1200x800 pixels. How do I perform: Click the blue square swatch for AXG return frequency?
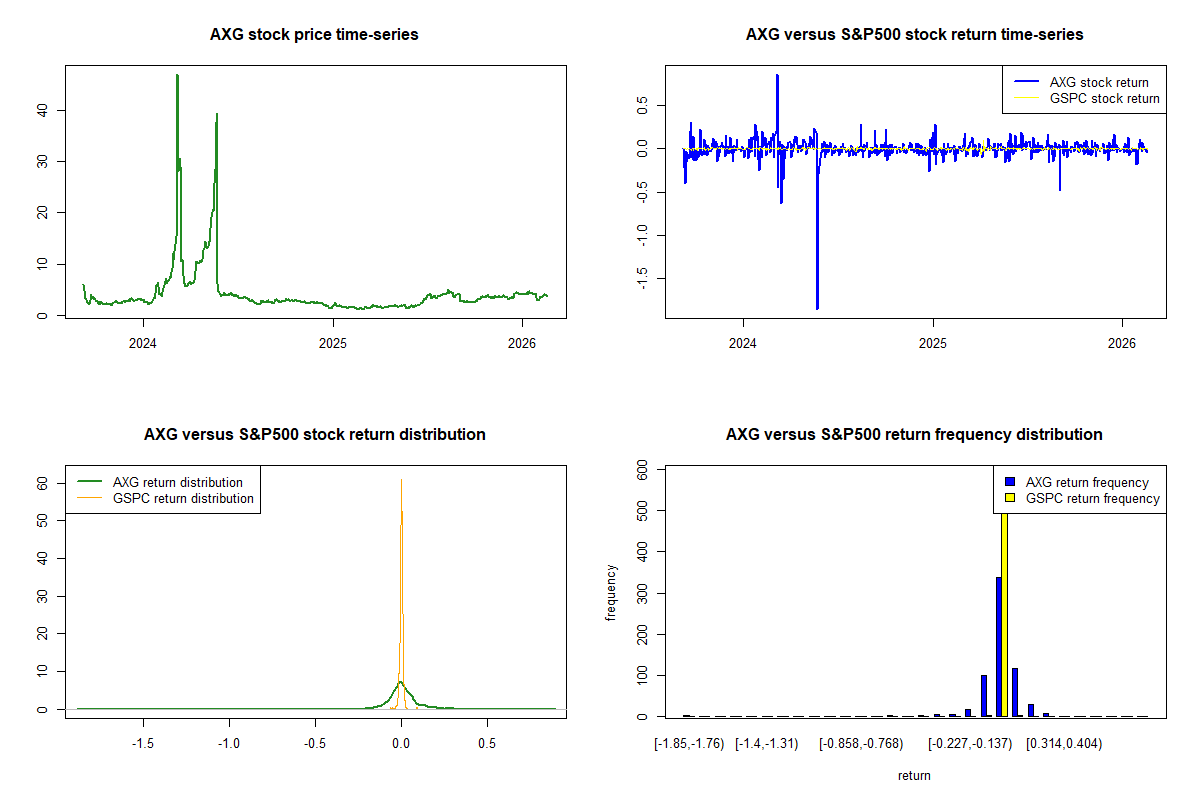1010,482
